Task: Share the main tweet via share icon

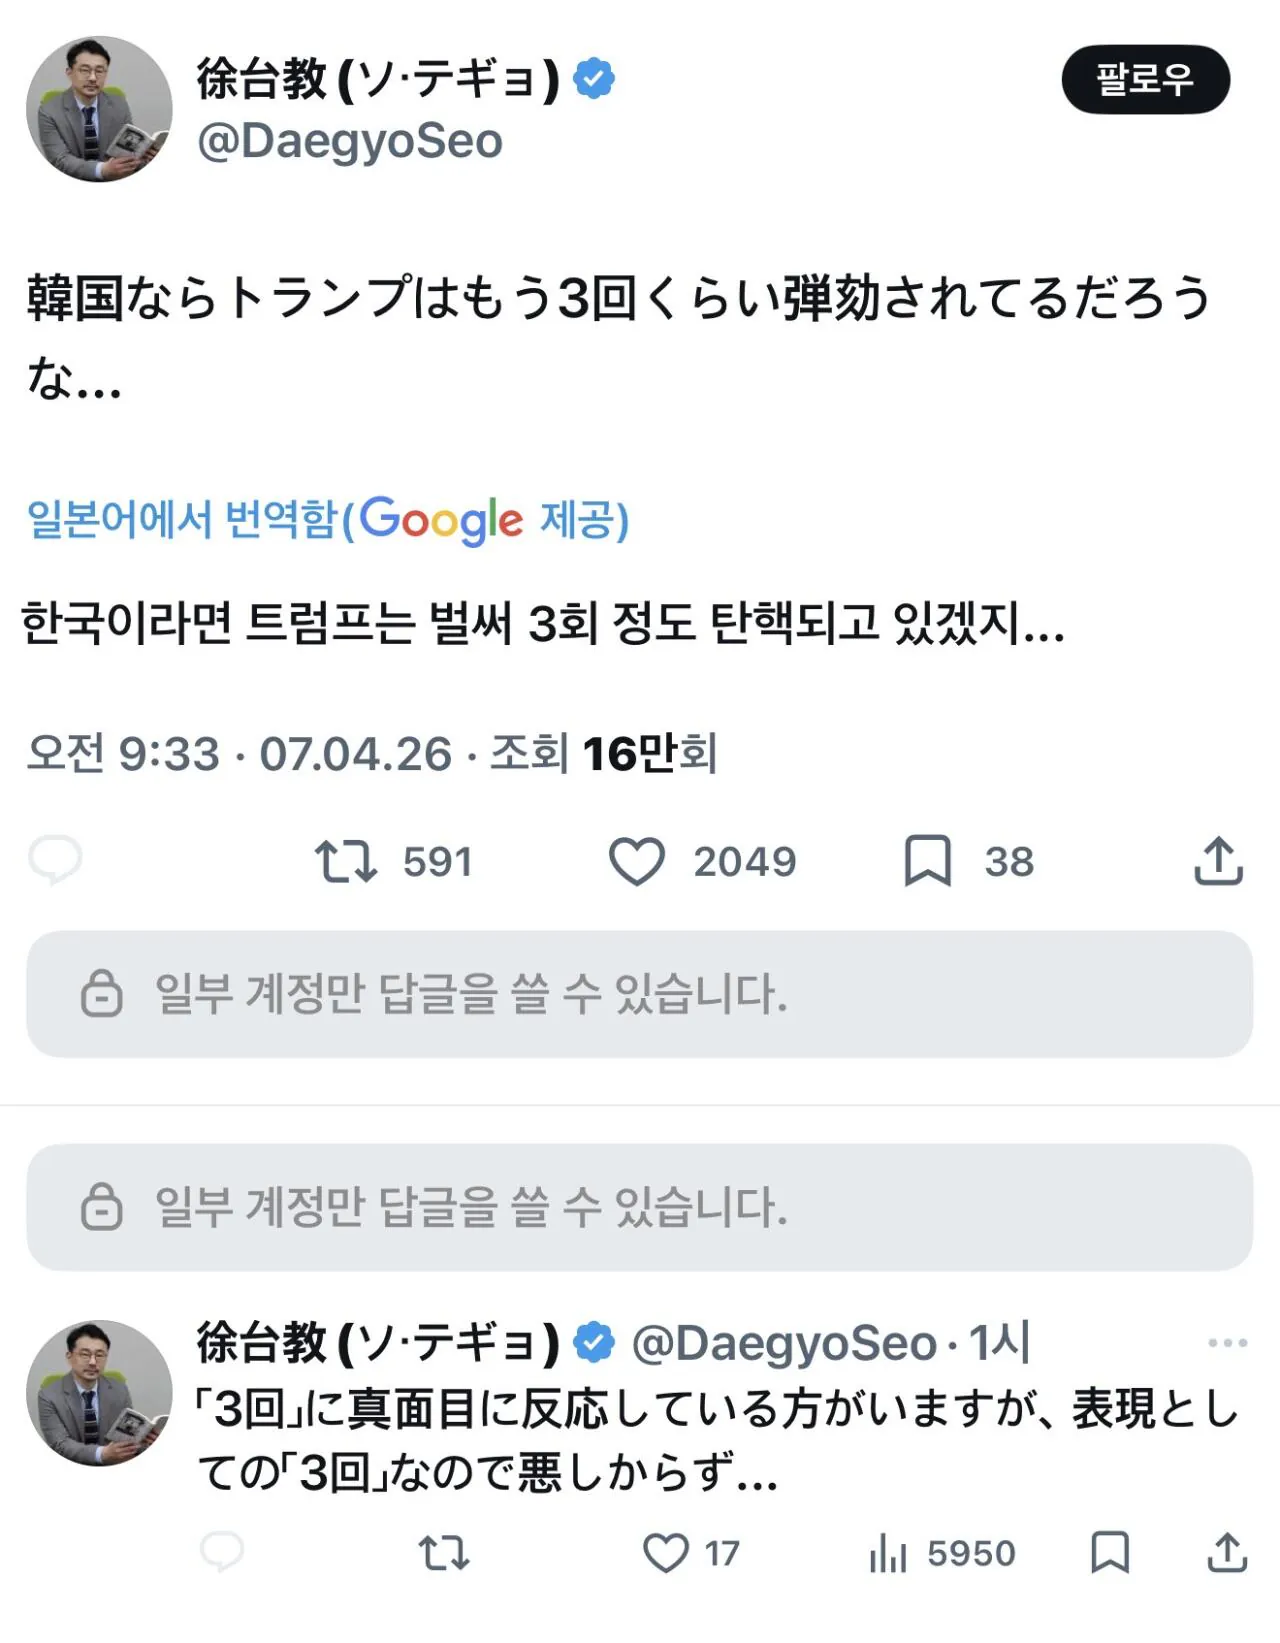Action: pos(1218,861)
